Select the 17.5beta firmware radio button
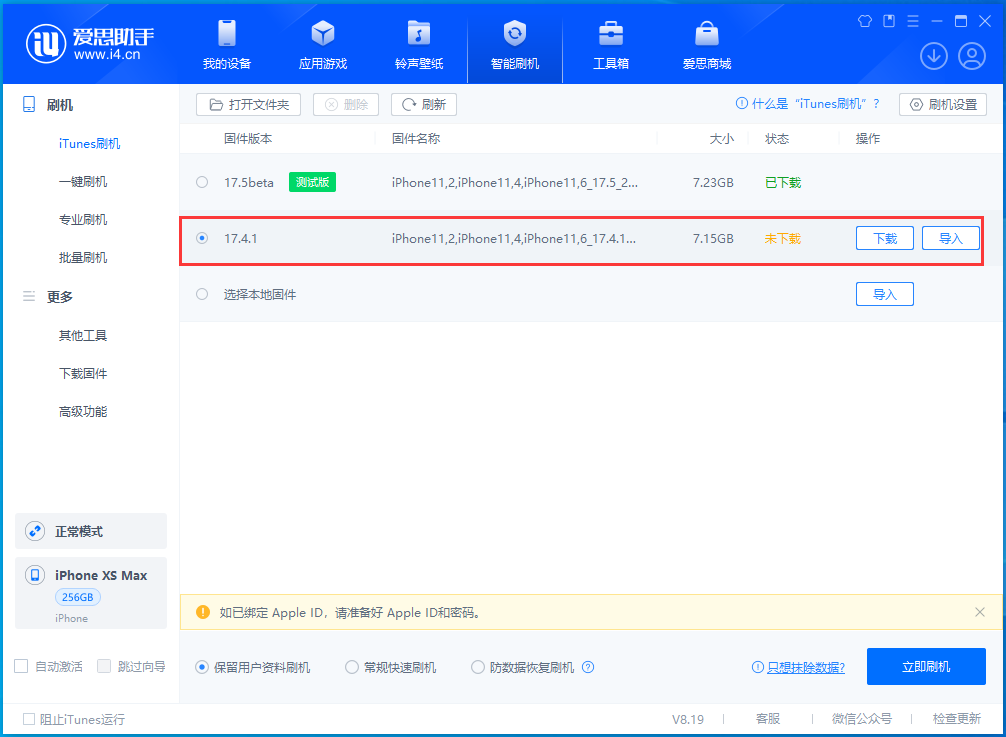Image resolution: width=1006 pixels, height=737 pixels. (x=202, y=182)
